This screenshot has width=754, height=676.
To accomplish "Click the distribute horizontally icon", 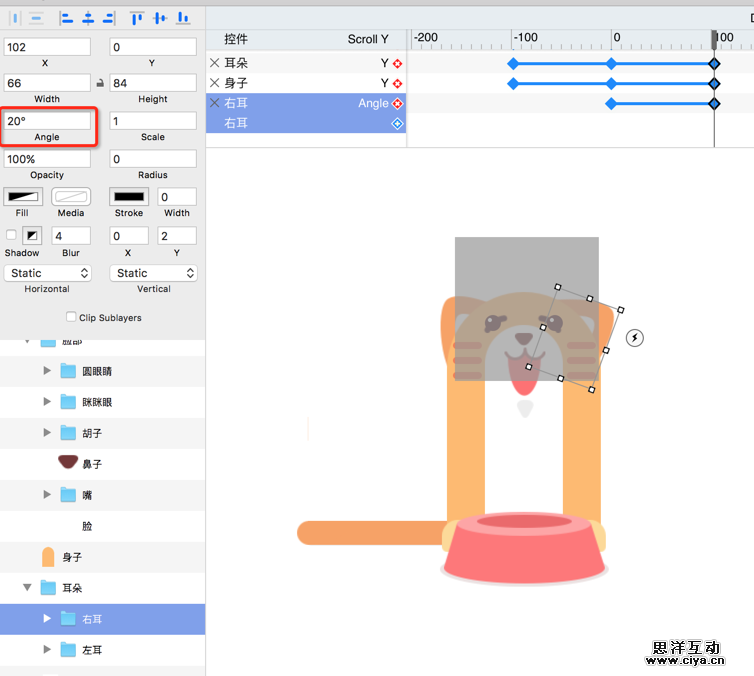I will [x=15, y=19].
